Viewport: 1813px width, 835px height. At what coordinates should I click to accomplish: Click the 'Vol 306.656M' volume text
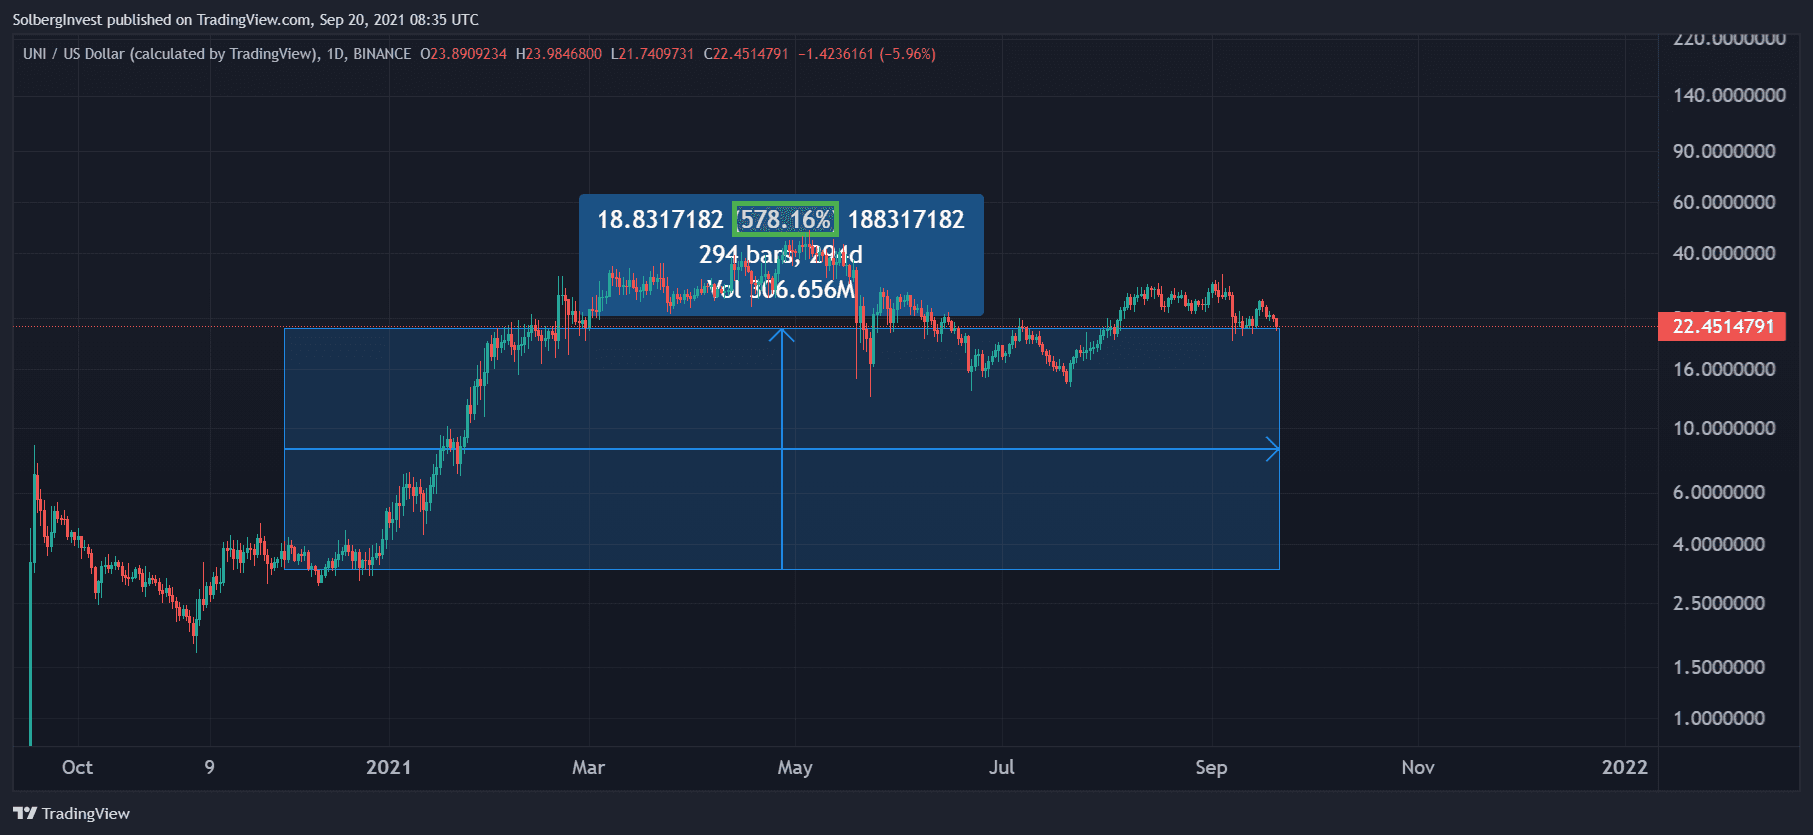point(781,289)
